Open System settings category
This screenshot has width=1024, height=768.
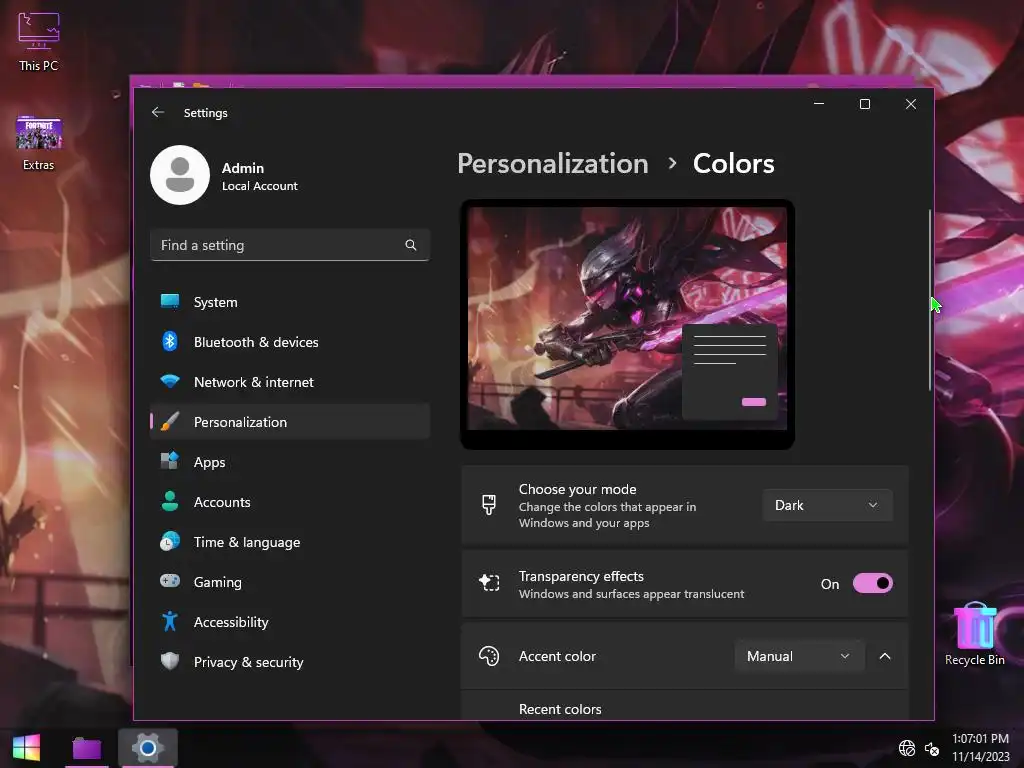point(290,302)
